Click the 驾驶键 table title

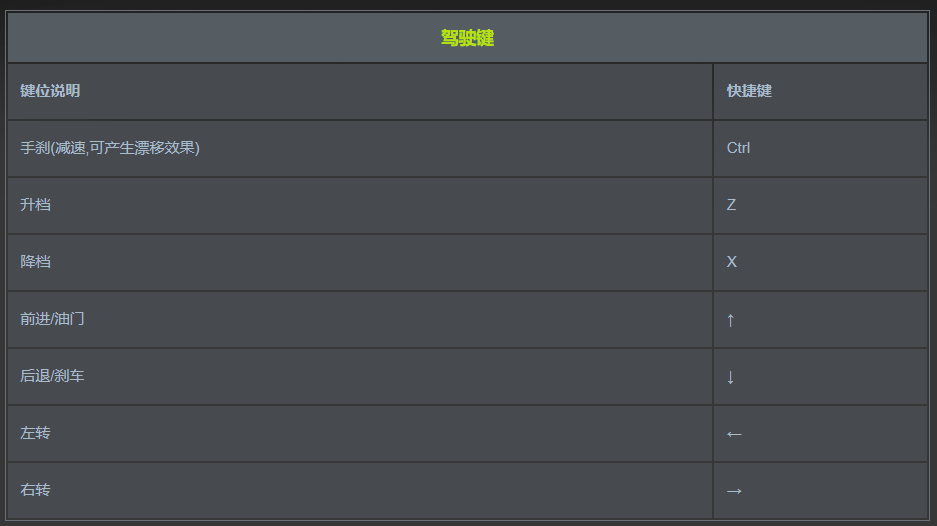point(467,38)
